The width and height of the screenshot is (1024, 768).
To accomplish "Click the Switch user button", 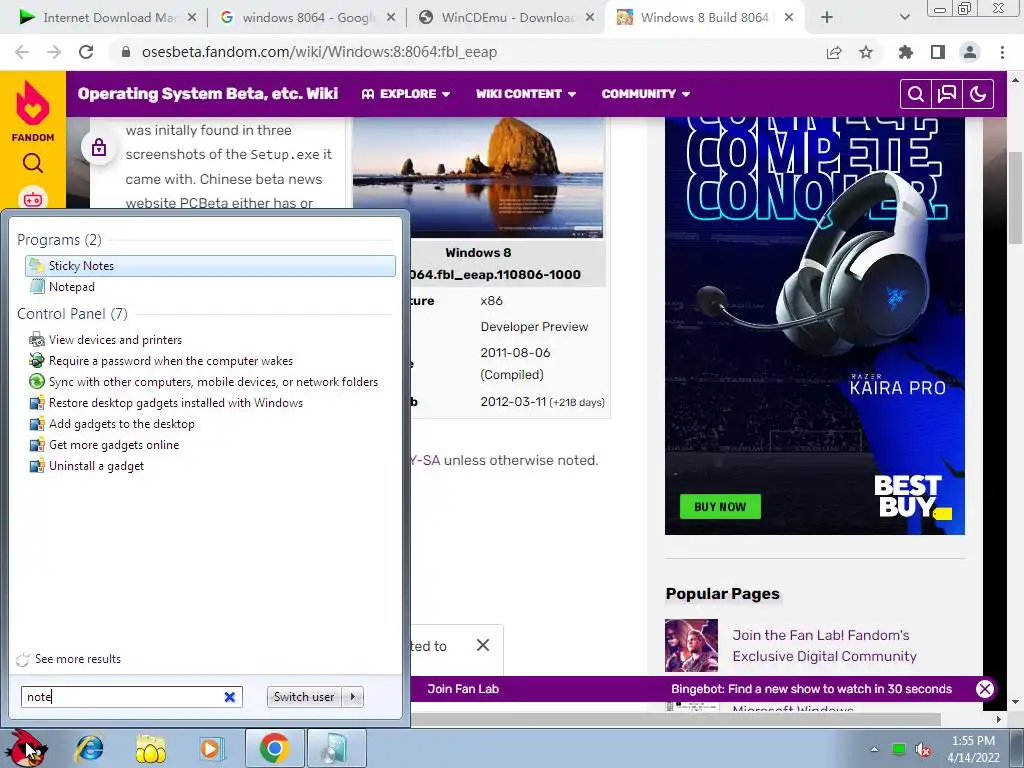I will point(304,697).
